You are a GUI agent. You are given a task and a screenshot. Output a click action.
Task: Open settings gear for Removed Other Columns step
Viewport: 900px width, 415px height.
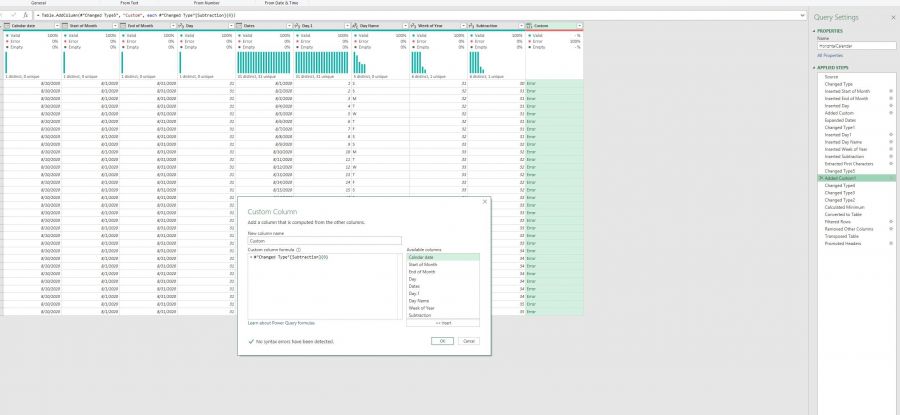(x=891, y=229)
